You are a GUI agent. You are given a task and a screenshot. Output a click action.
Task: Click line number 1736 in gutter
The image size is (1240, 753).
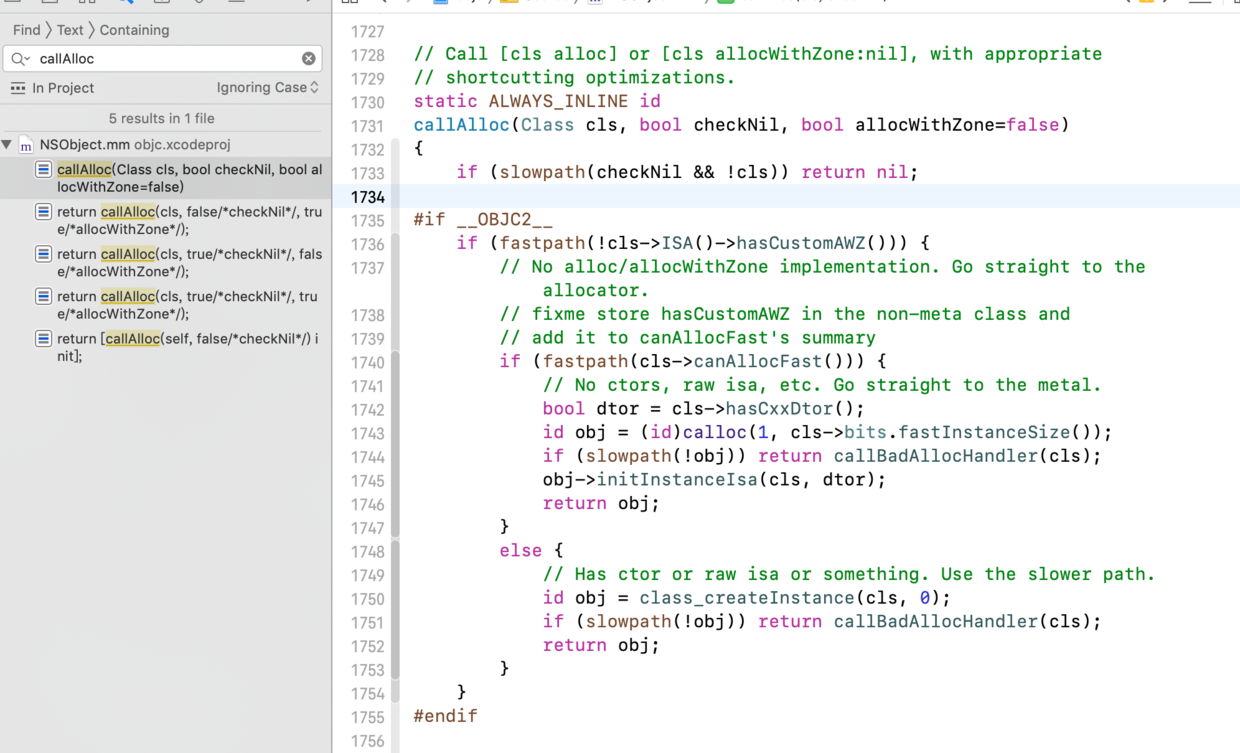pos(368,244)
